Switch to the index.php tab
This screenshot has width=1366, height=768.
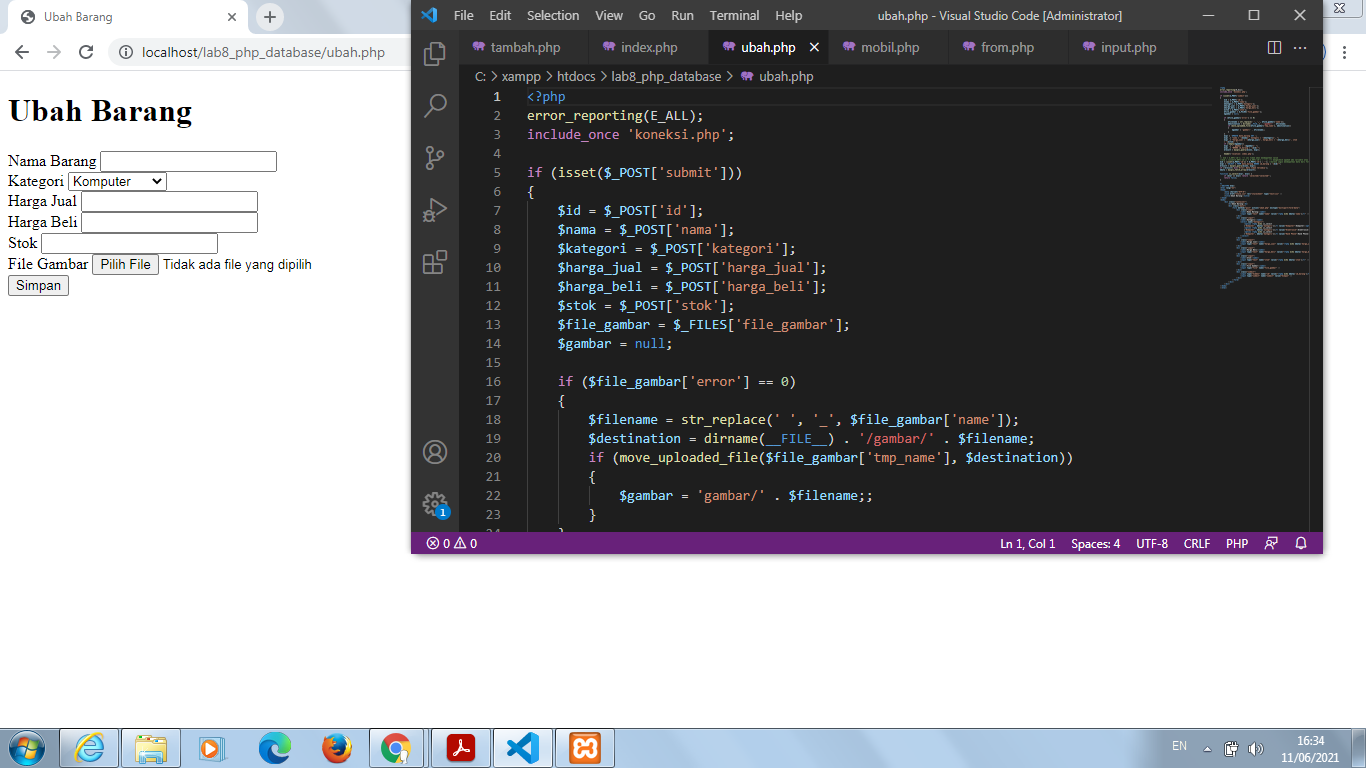tap(649, 47)
